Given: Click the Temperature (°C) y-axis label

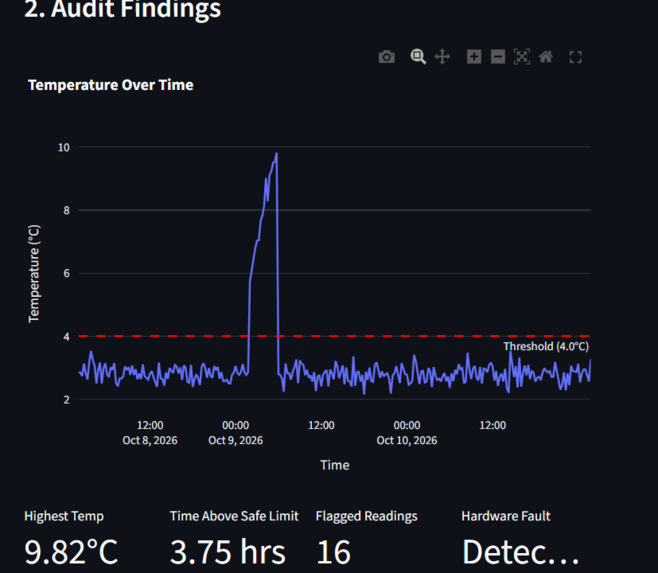Looking at the screenshot, I should point(34,274).
